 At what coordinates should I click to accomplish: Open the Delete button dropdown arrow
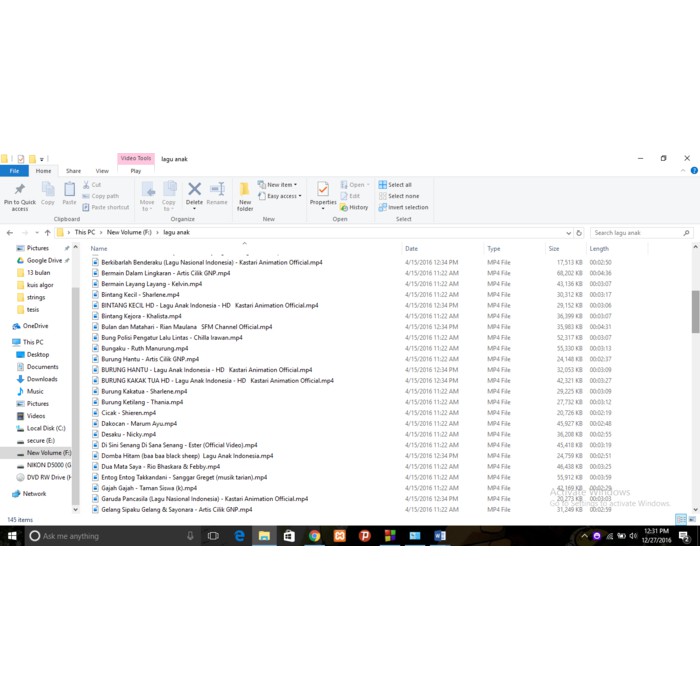(194, 209)
